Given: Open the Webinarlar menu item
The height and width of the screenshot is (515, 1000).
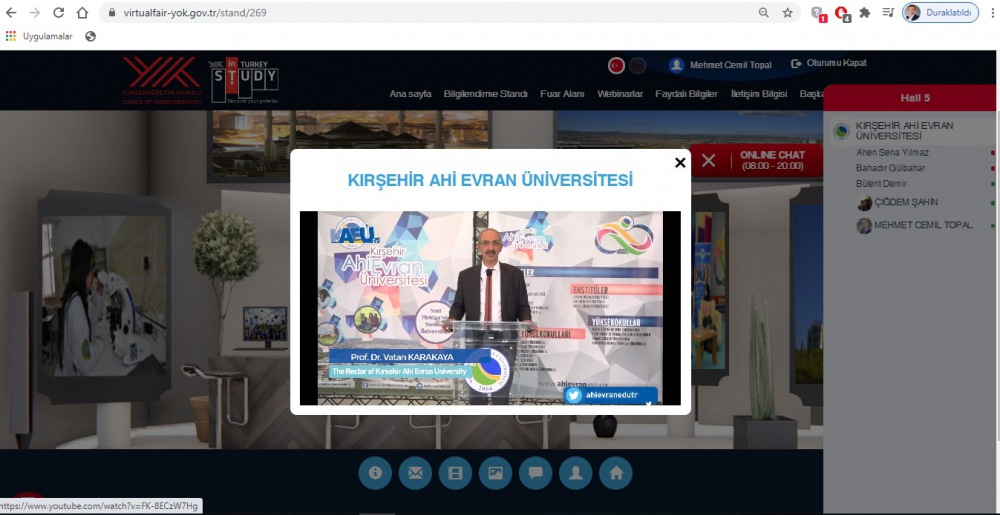Looking at the screenshot, I should 619,94.
